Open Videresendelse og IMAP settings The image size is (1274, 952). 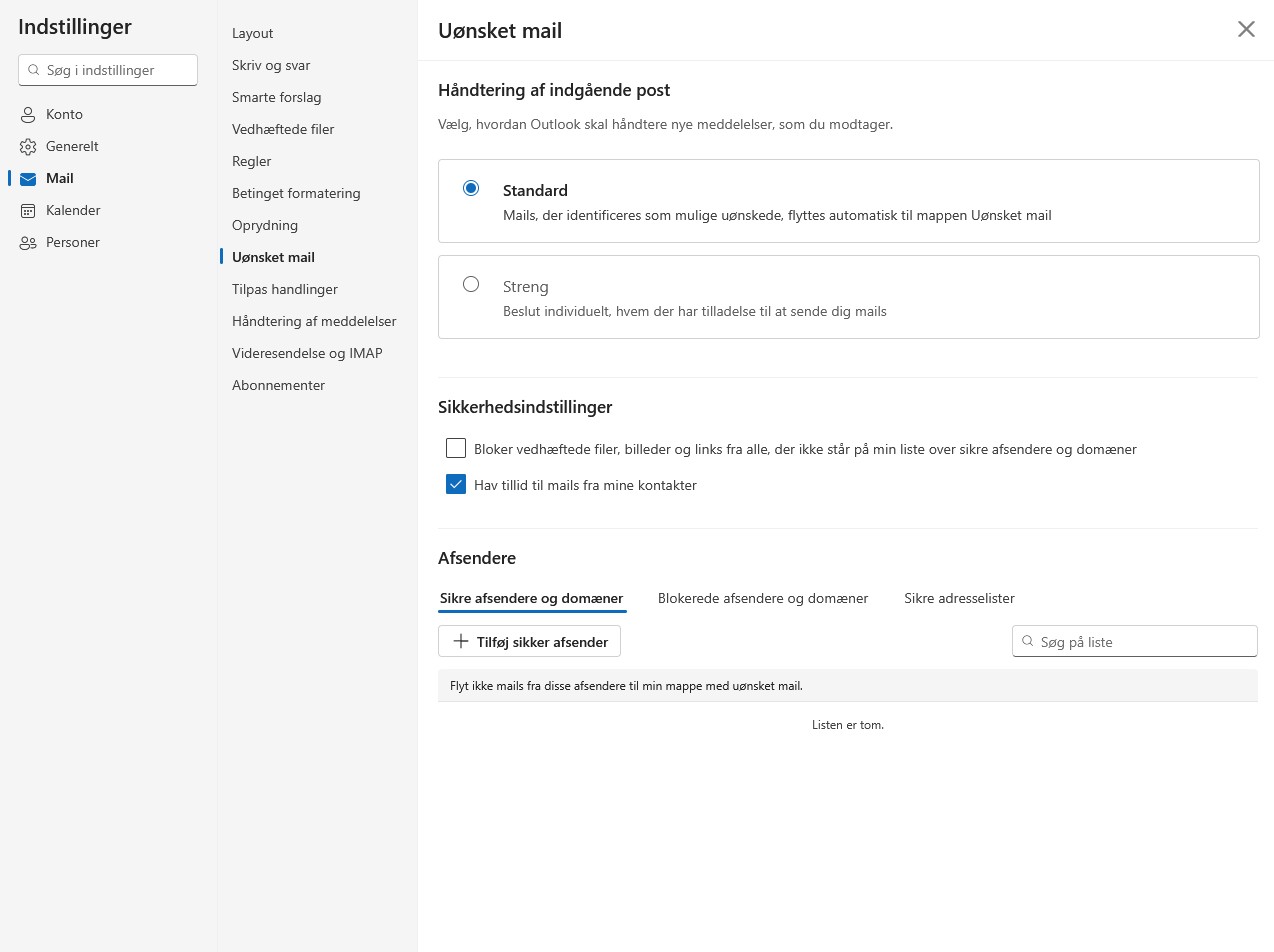(307, 353)
